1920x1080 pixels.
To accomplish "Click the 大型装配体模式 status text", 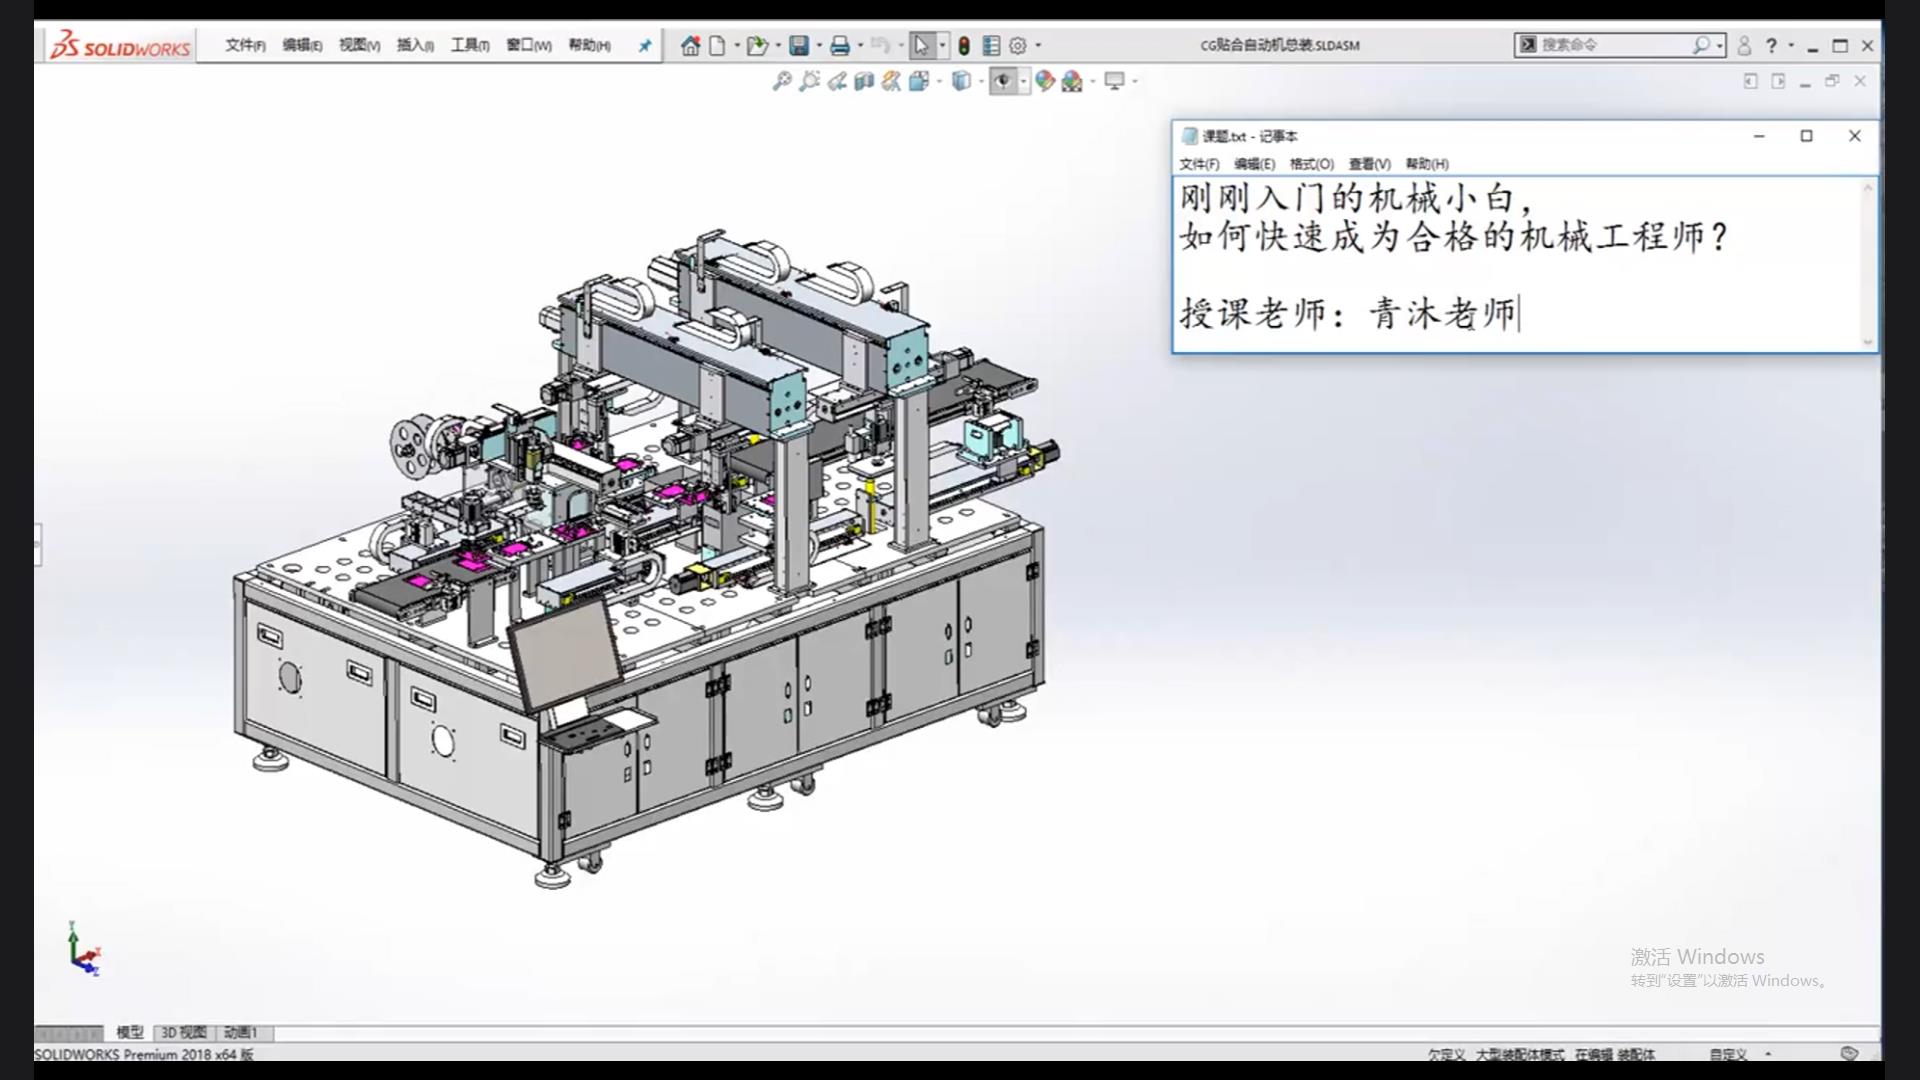I will (1520, 1054).
